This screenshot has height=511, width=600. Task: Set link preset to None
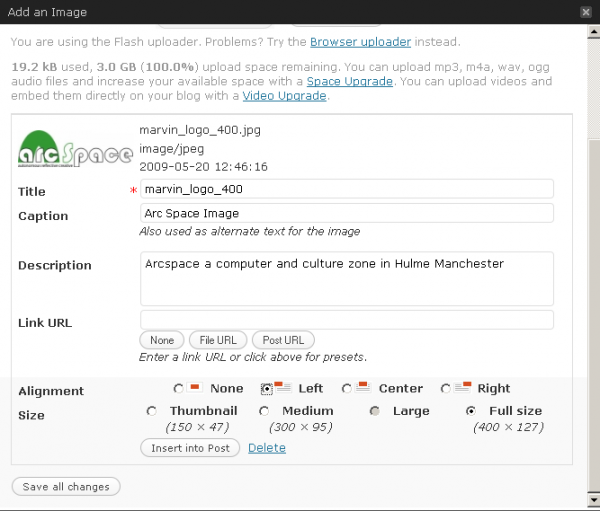click(x=162, y=341)
